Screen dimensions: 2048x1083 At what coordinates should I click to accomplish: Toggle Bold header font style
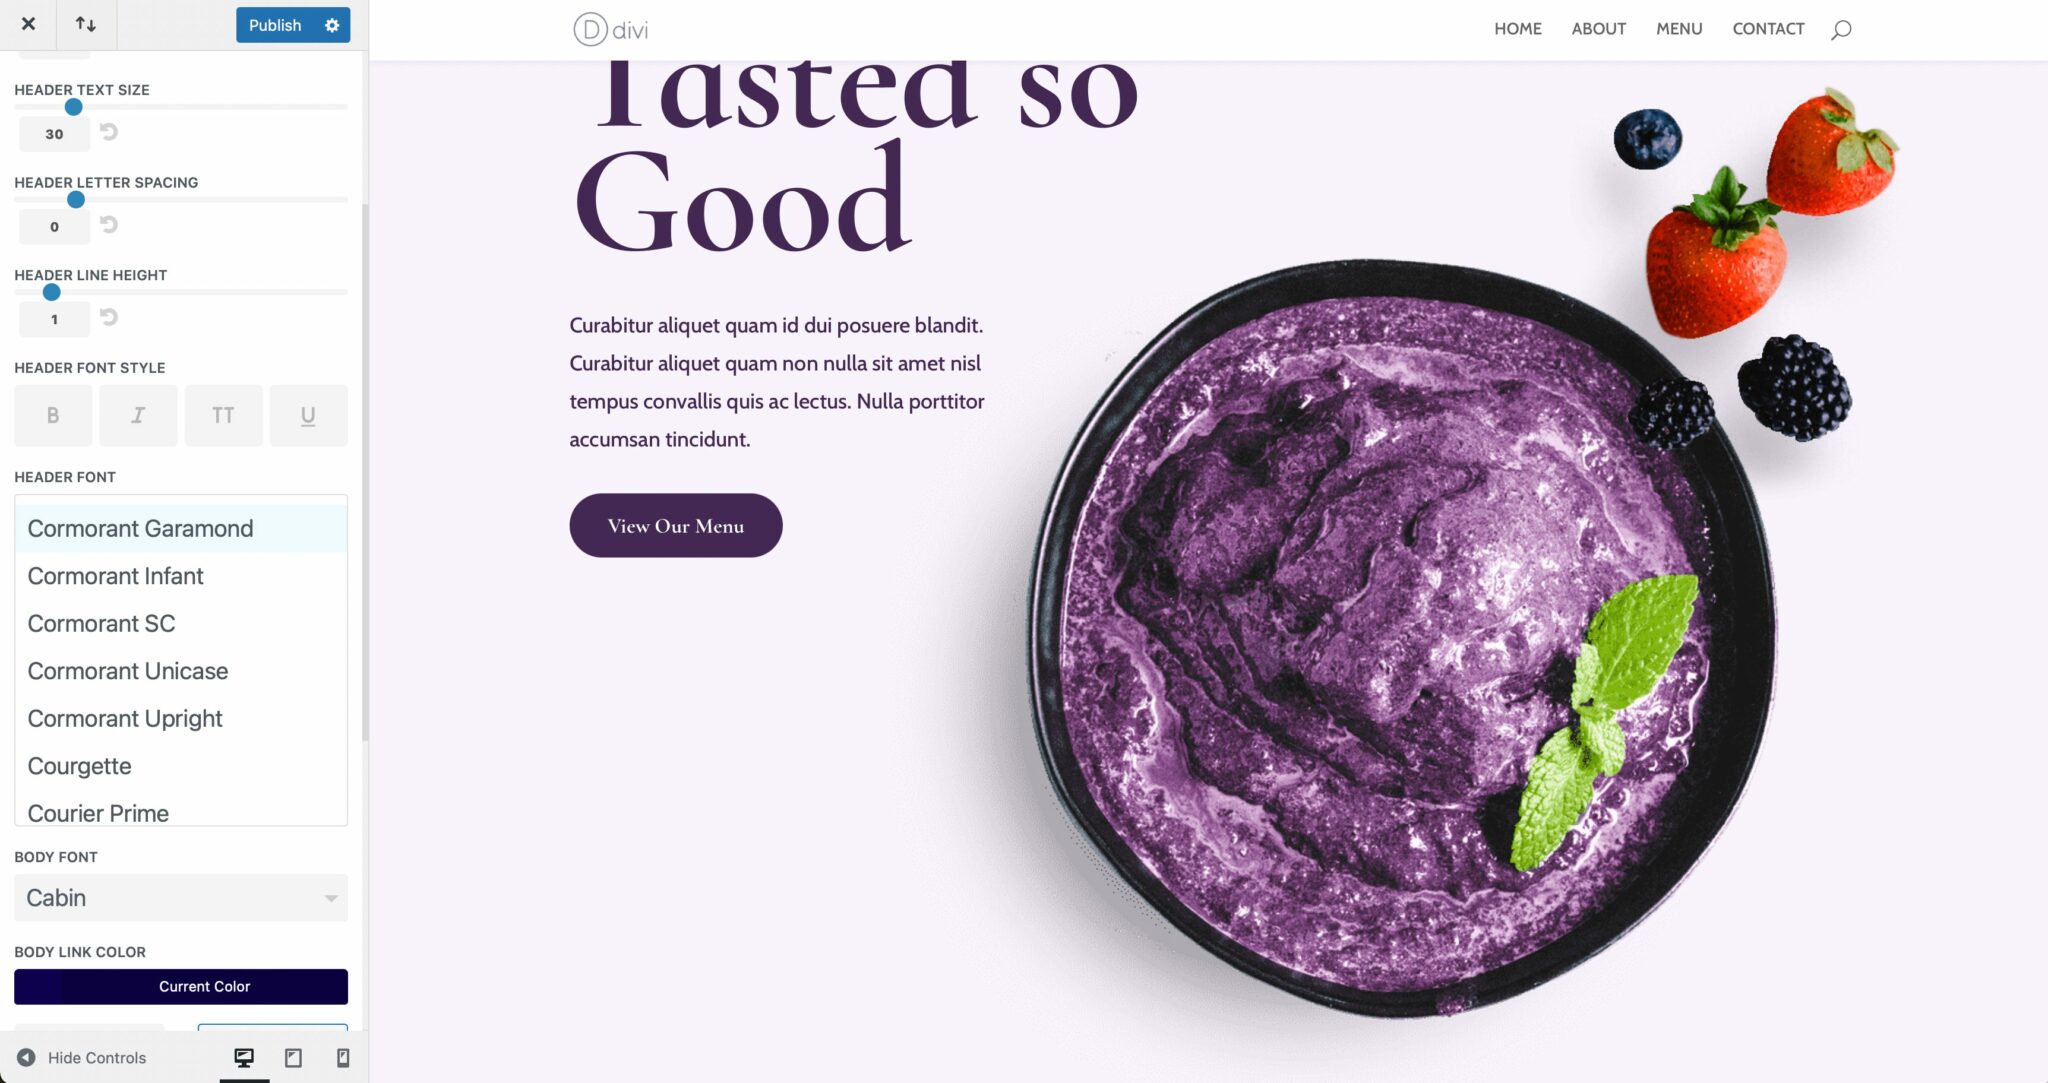point(53,416)
